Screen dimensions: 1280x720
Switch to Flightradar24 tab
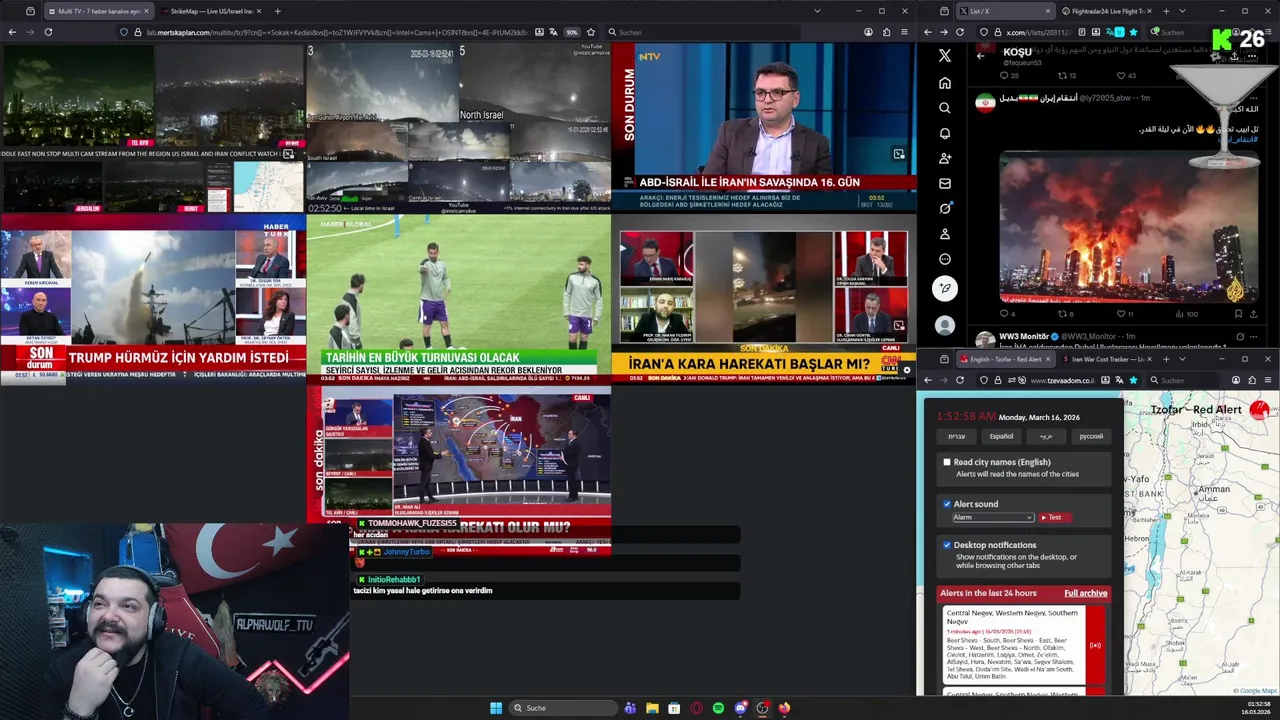(x=1106, y=11)
